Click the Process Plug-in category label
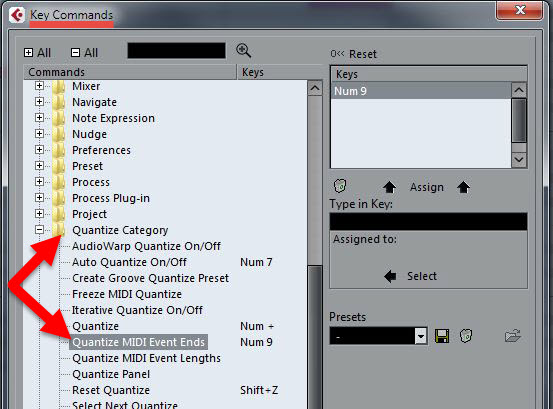Screen dimensions: 553x409 [111, 198]
